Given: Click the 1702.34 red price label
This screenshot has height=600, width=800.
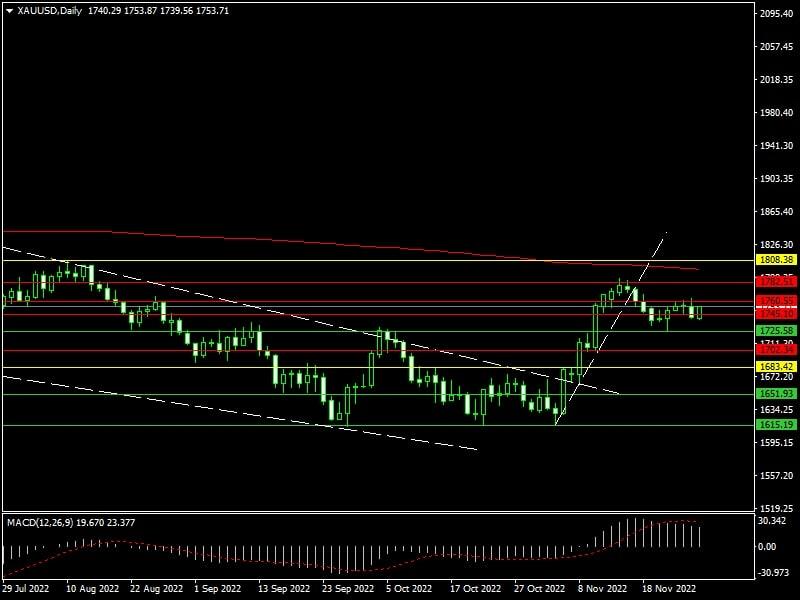Looking at the screenshot, I should click(x=777, y=350).
